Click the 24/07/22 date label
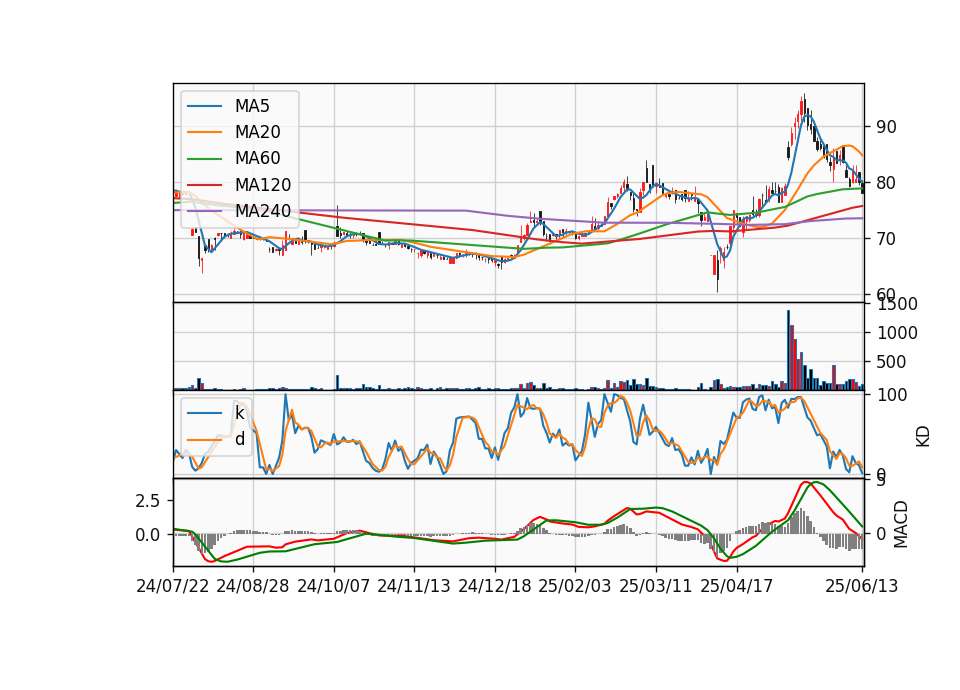This screenshot has width=960, height=690. [x=173, y=587]
